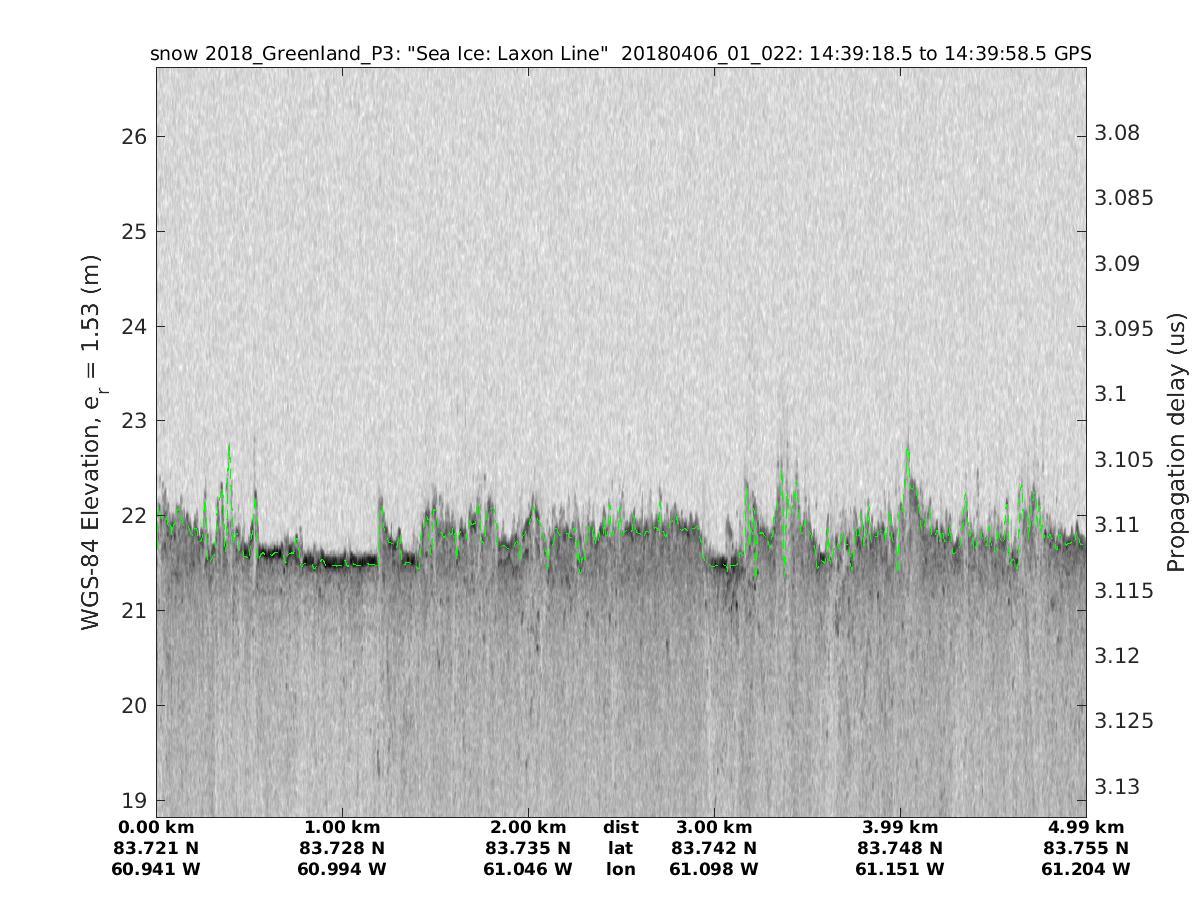Click the 4.99 km distance label
1200x900 pixels.
click(1086, 827)
